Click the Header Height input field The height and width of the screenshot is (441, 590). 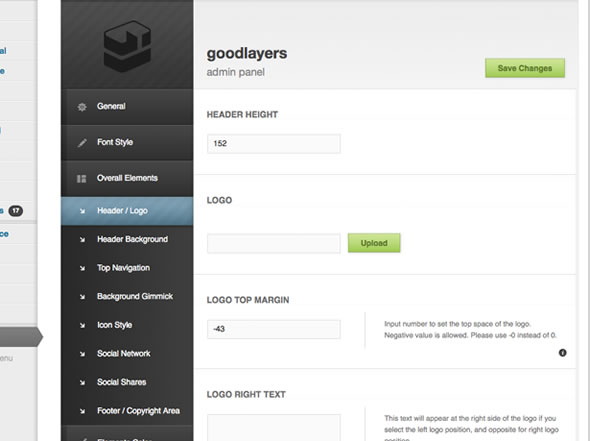[x=274, y=144]
